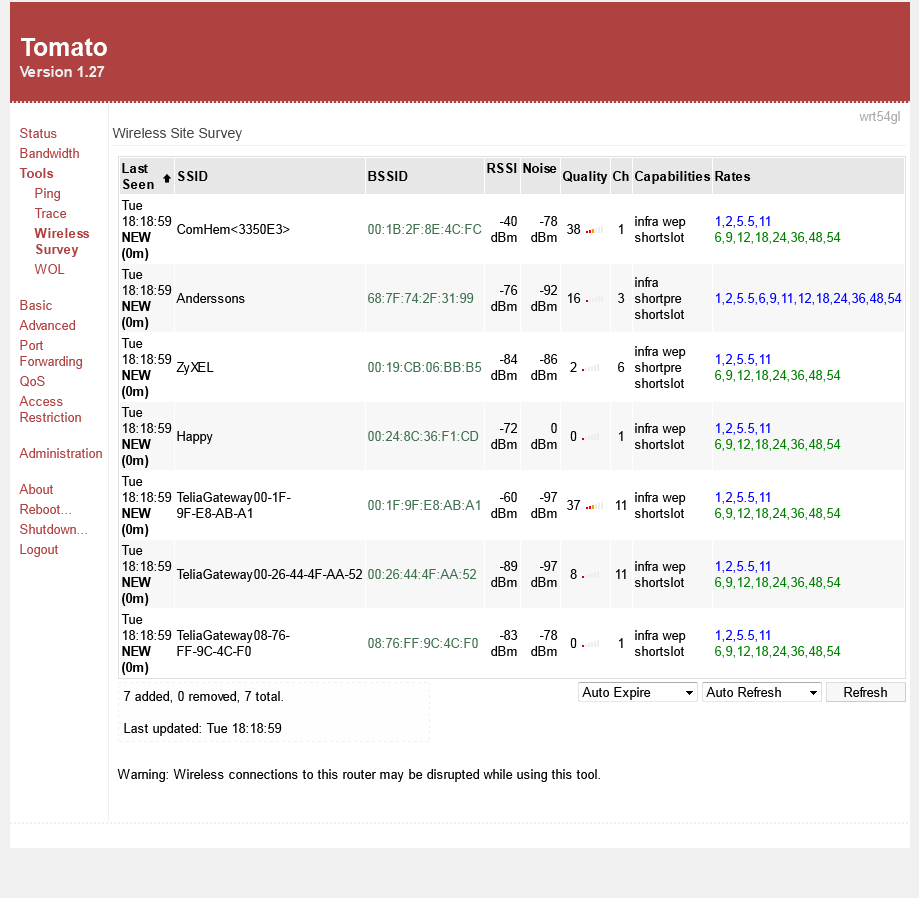Sort survey results by RSSI header

(x=501, y=169)
